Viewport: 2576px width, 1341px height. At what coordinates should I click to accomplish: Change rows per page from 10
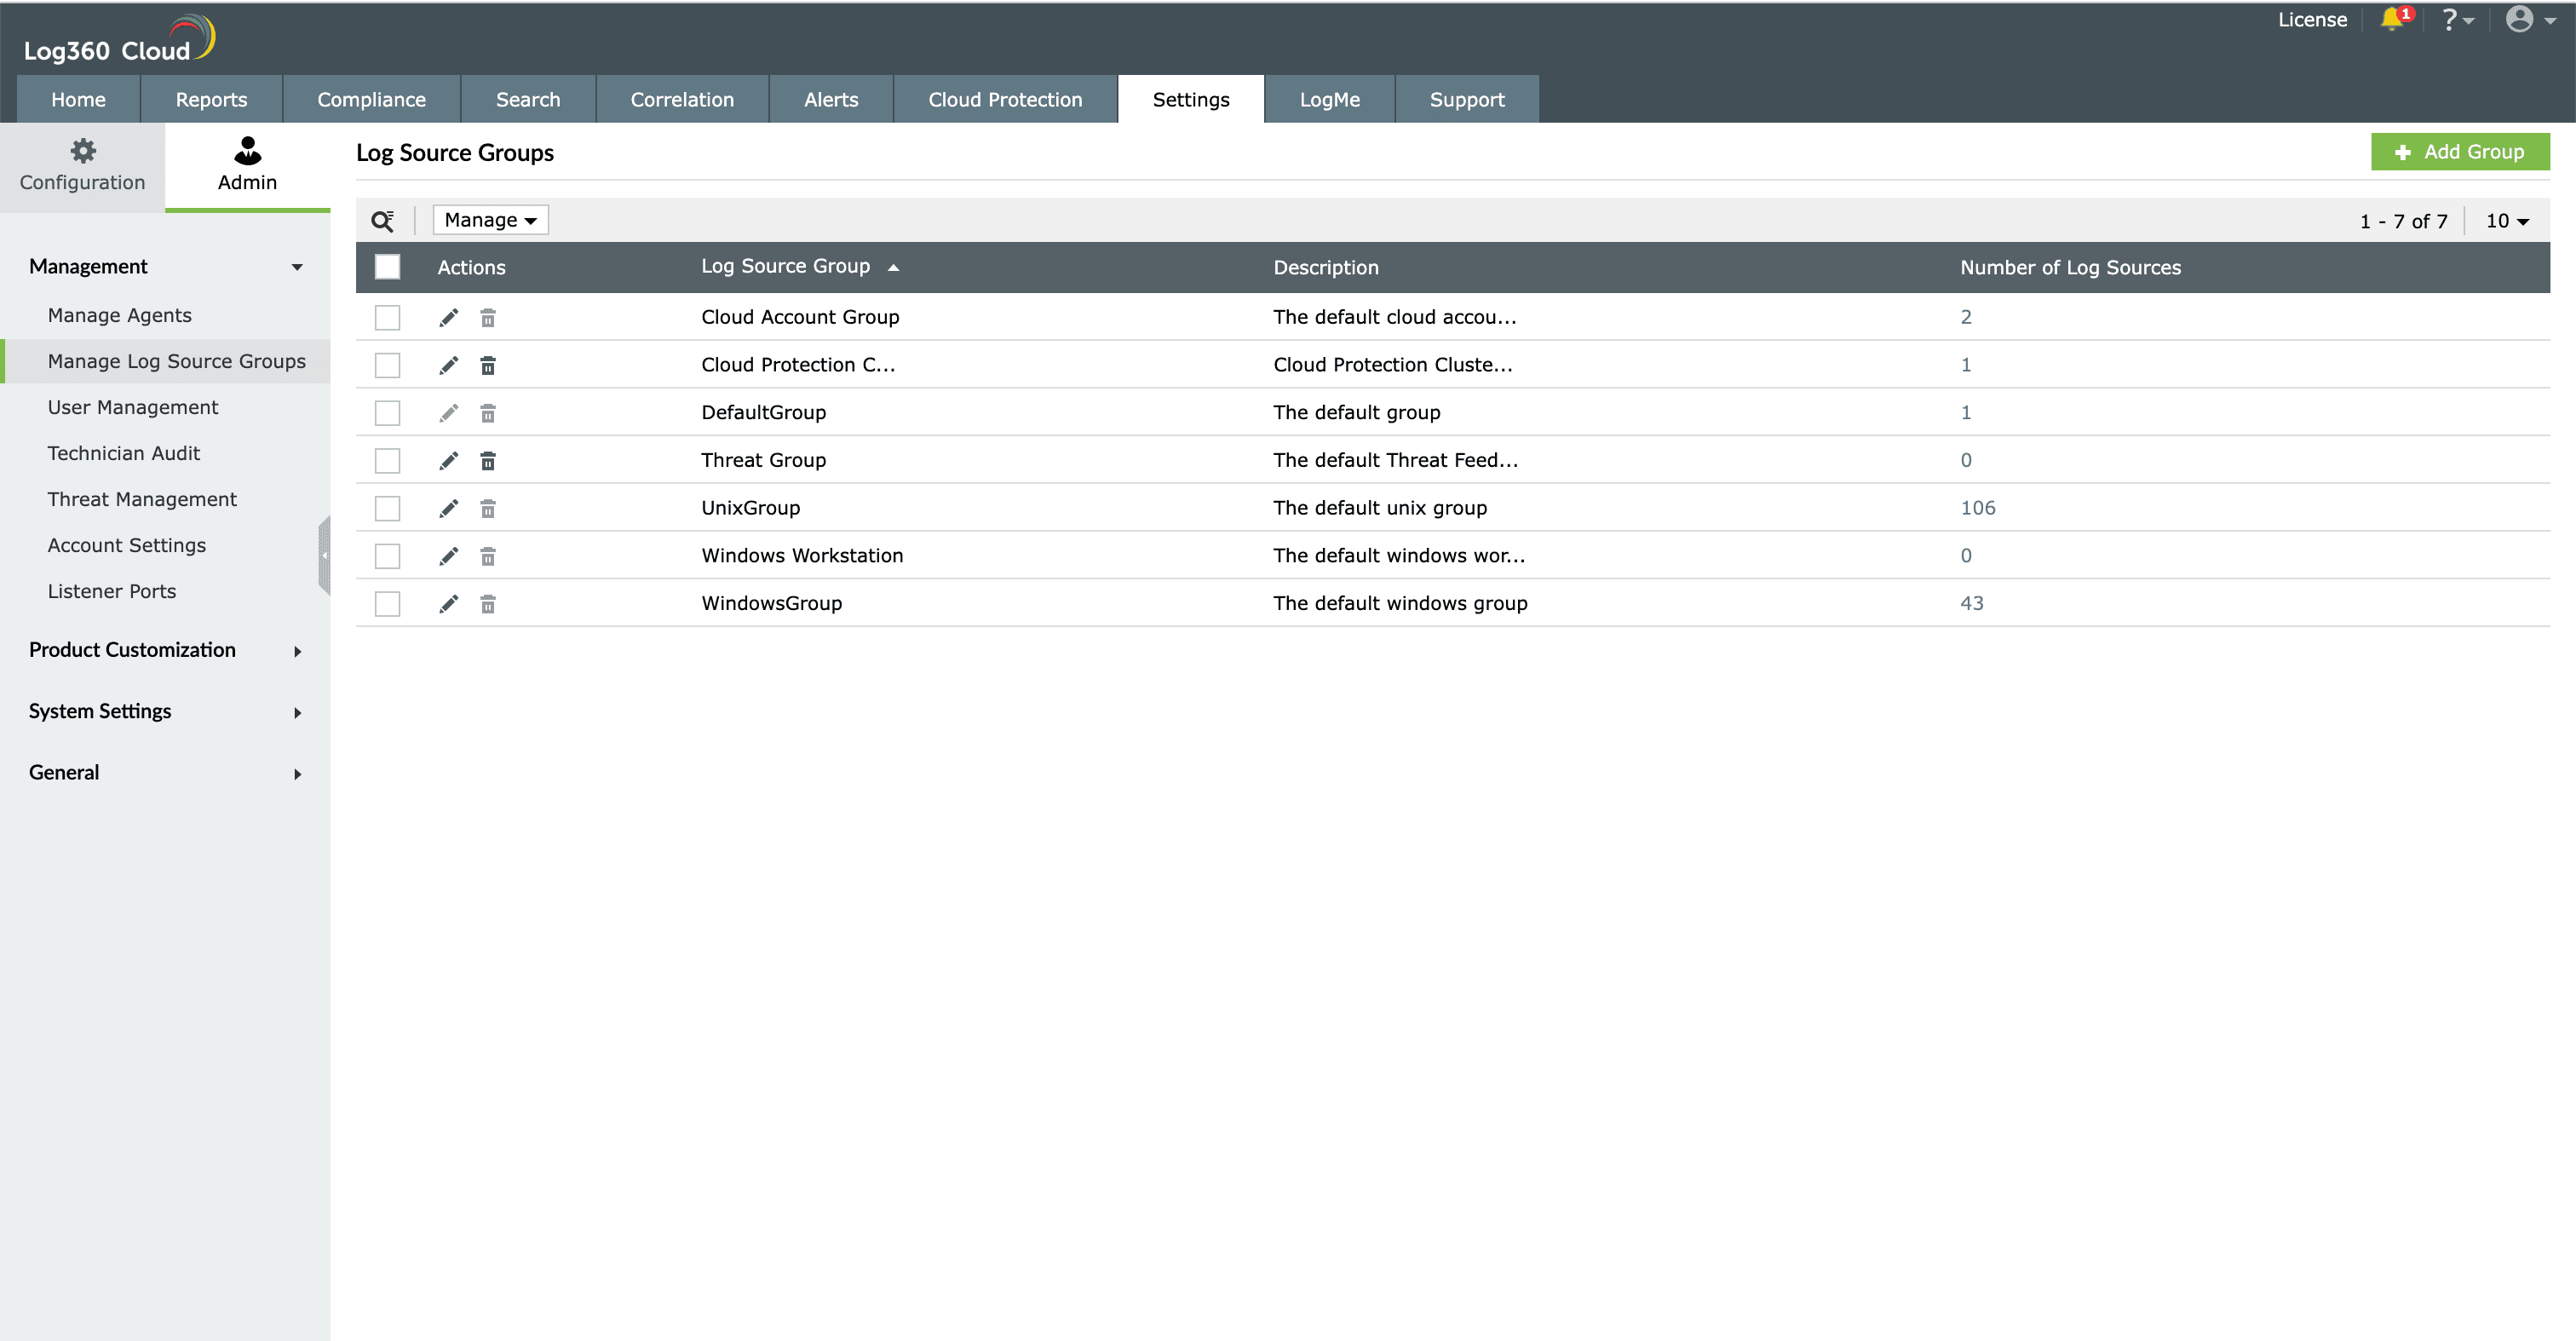2506,221
